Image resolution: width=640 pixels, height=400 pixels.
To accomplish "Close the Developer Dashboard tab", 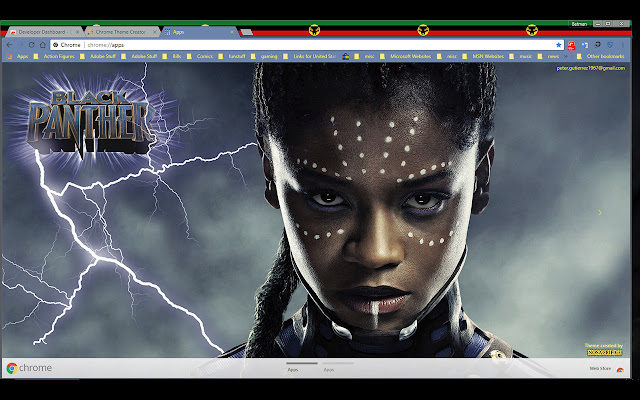I will pos(78,32).
